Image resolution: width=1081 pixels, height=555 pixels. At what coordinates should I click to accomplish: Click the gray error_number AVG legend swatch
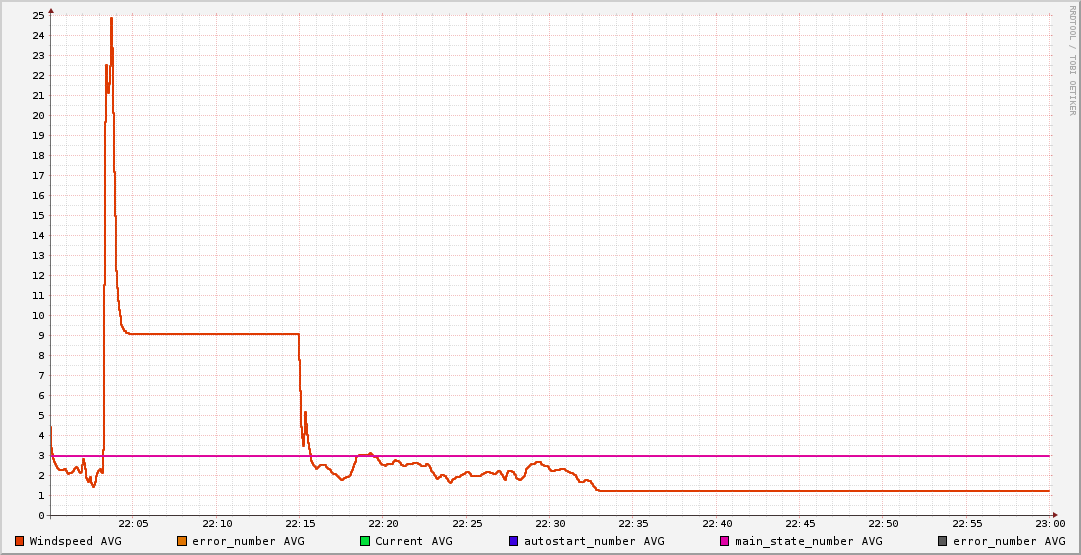[943, 541]
